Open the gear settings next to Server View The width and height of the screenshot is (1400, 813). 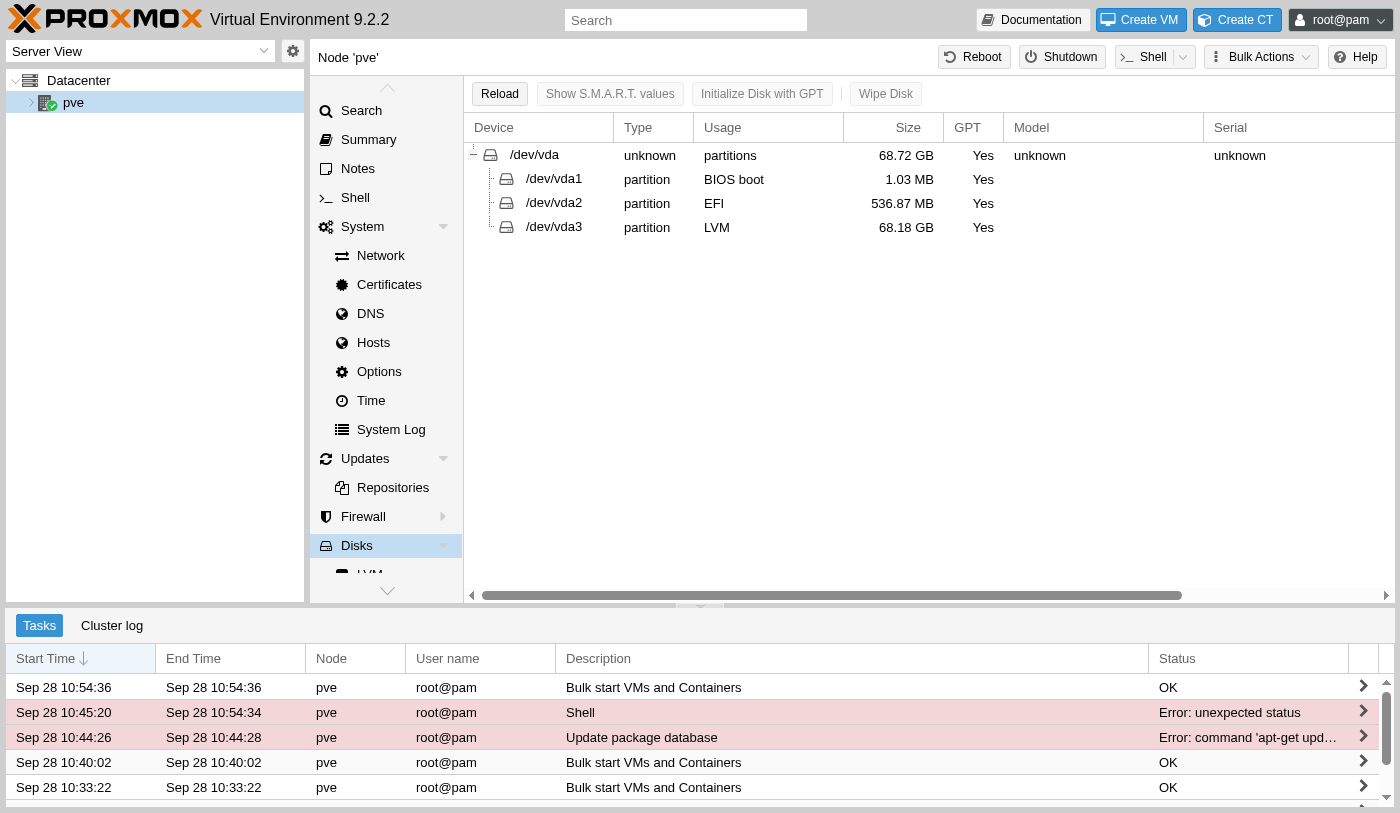coord(293,51)
